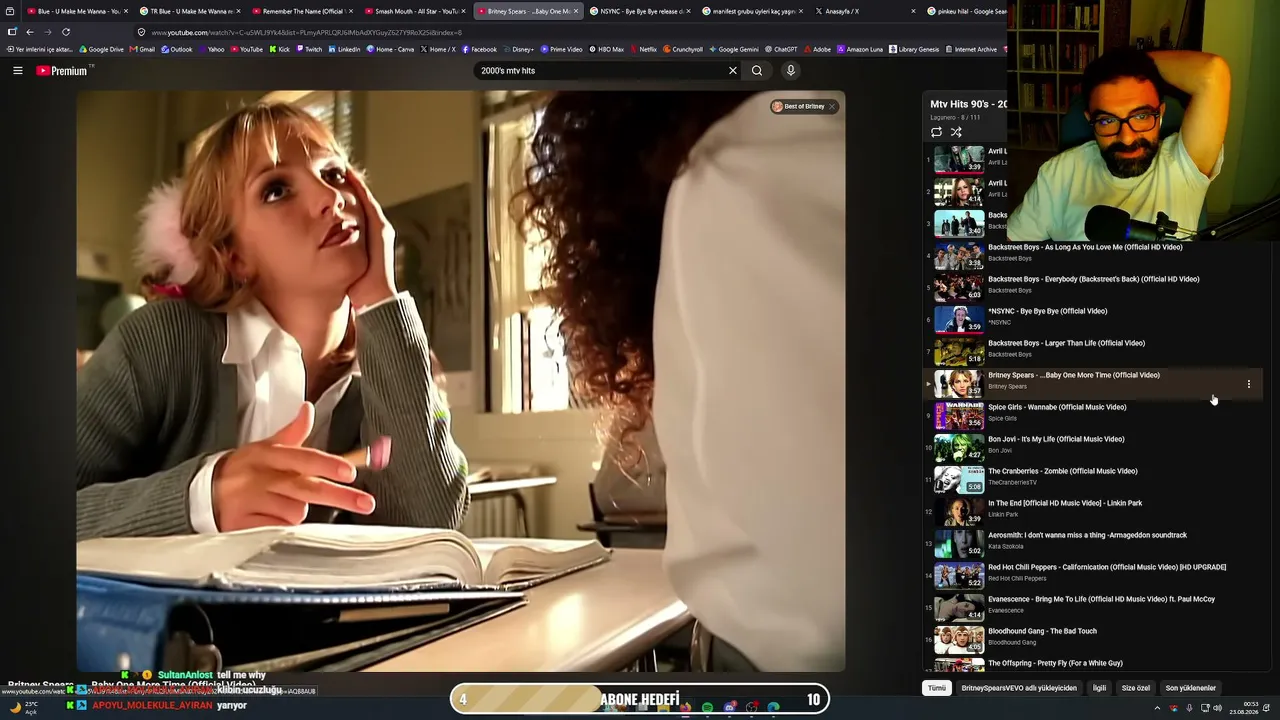Toggle shuffle playlist in playlist panel
The image size is (1280, 720).
[x=956, y=132]
